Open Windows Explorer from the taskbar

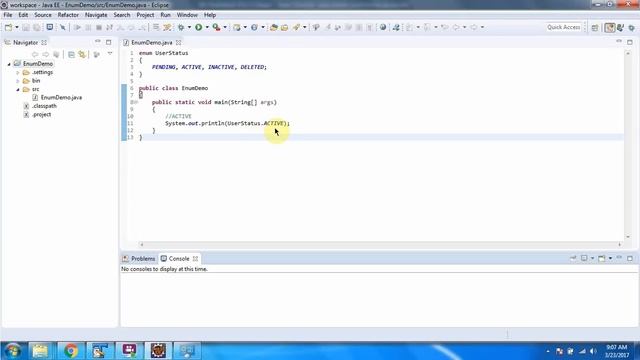tap(40, 351)
